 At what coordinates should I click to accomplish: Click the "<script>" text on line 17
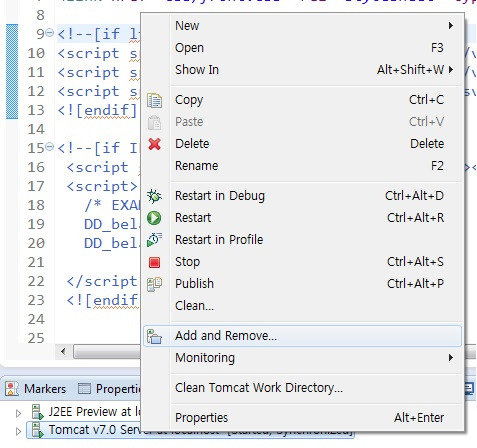coord(102,186)
